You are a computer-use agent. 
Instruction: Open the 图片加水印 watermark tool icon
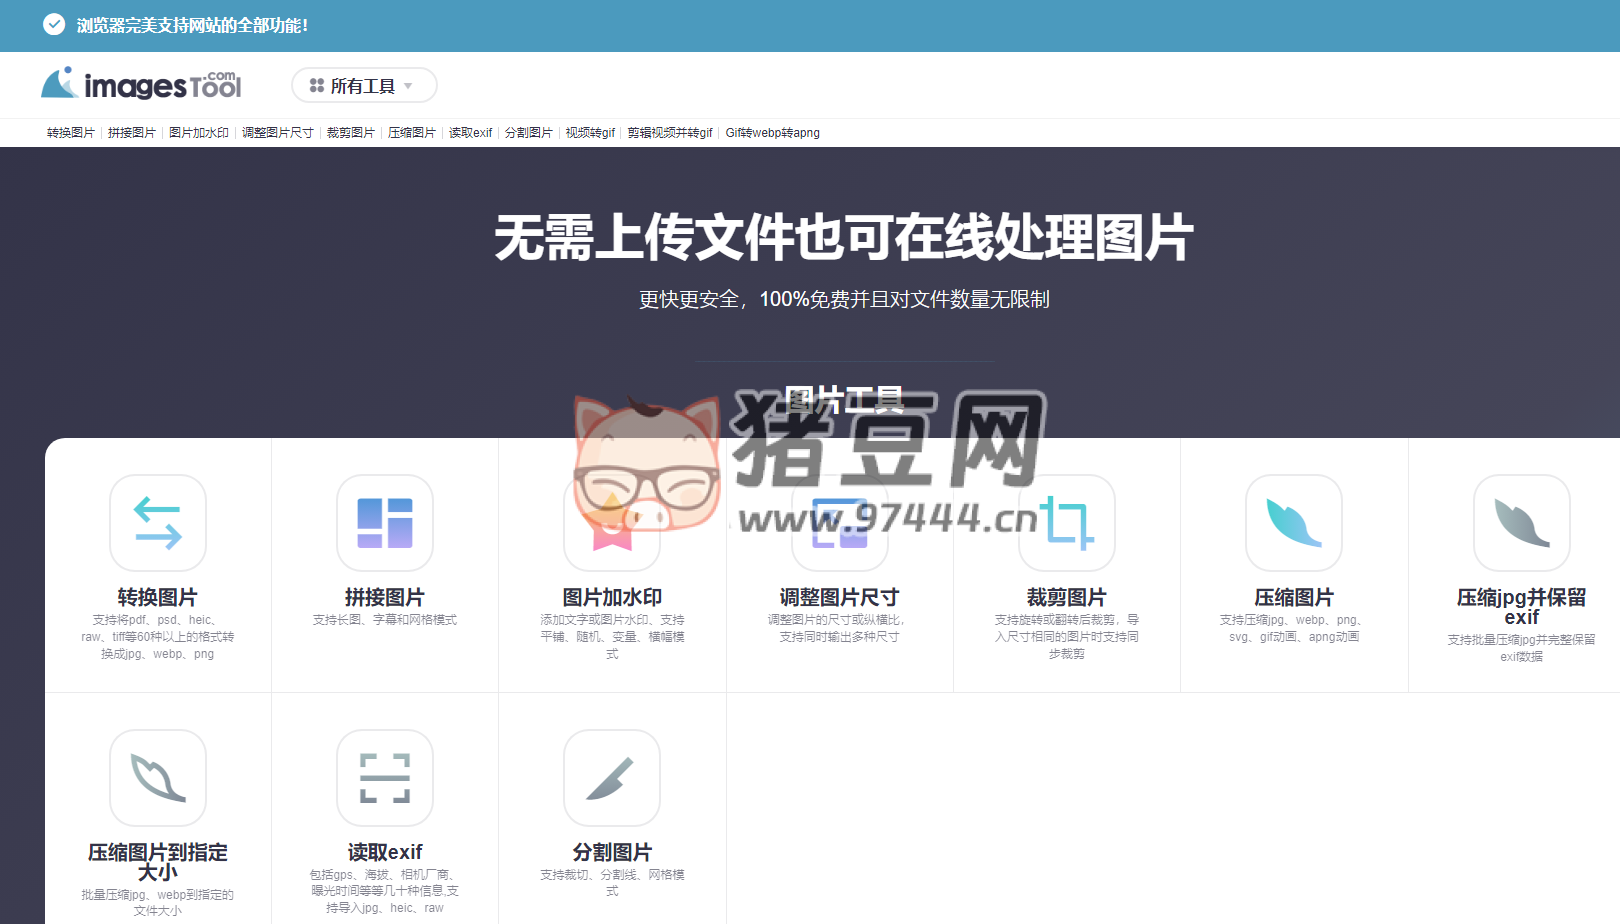pos(611,523)
